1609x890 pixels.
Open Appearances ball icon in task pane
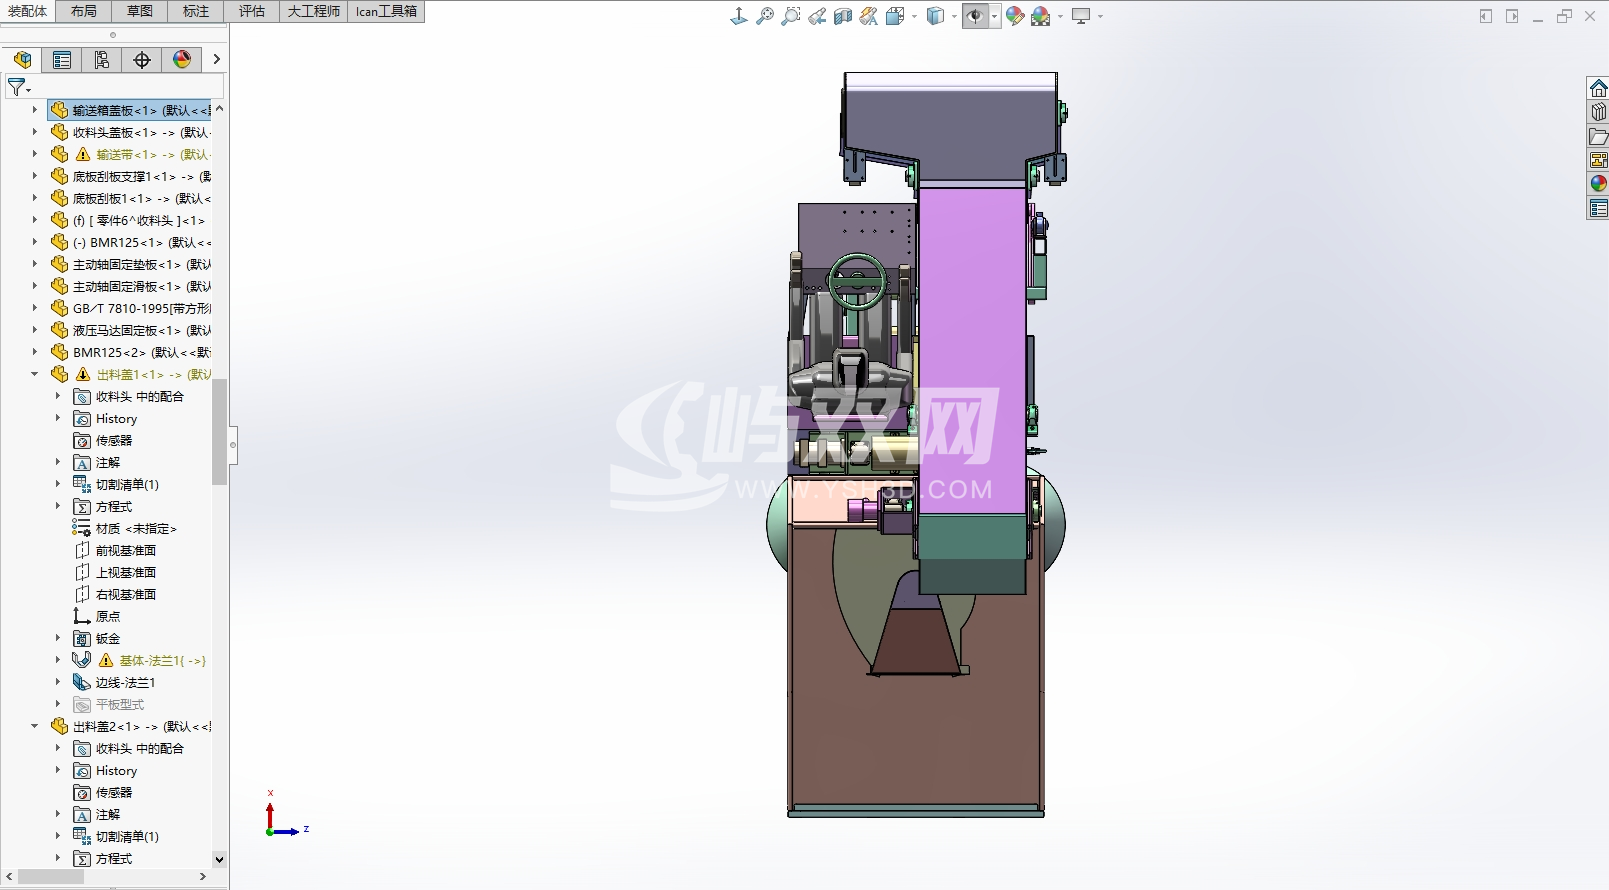click(x=1598, y=184)
